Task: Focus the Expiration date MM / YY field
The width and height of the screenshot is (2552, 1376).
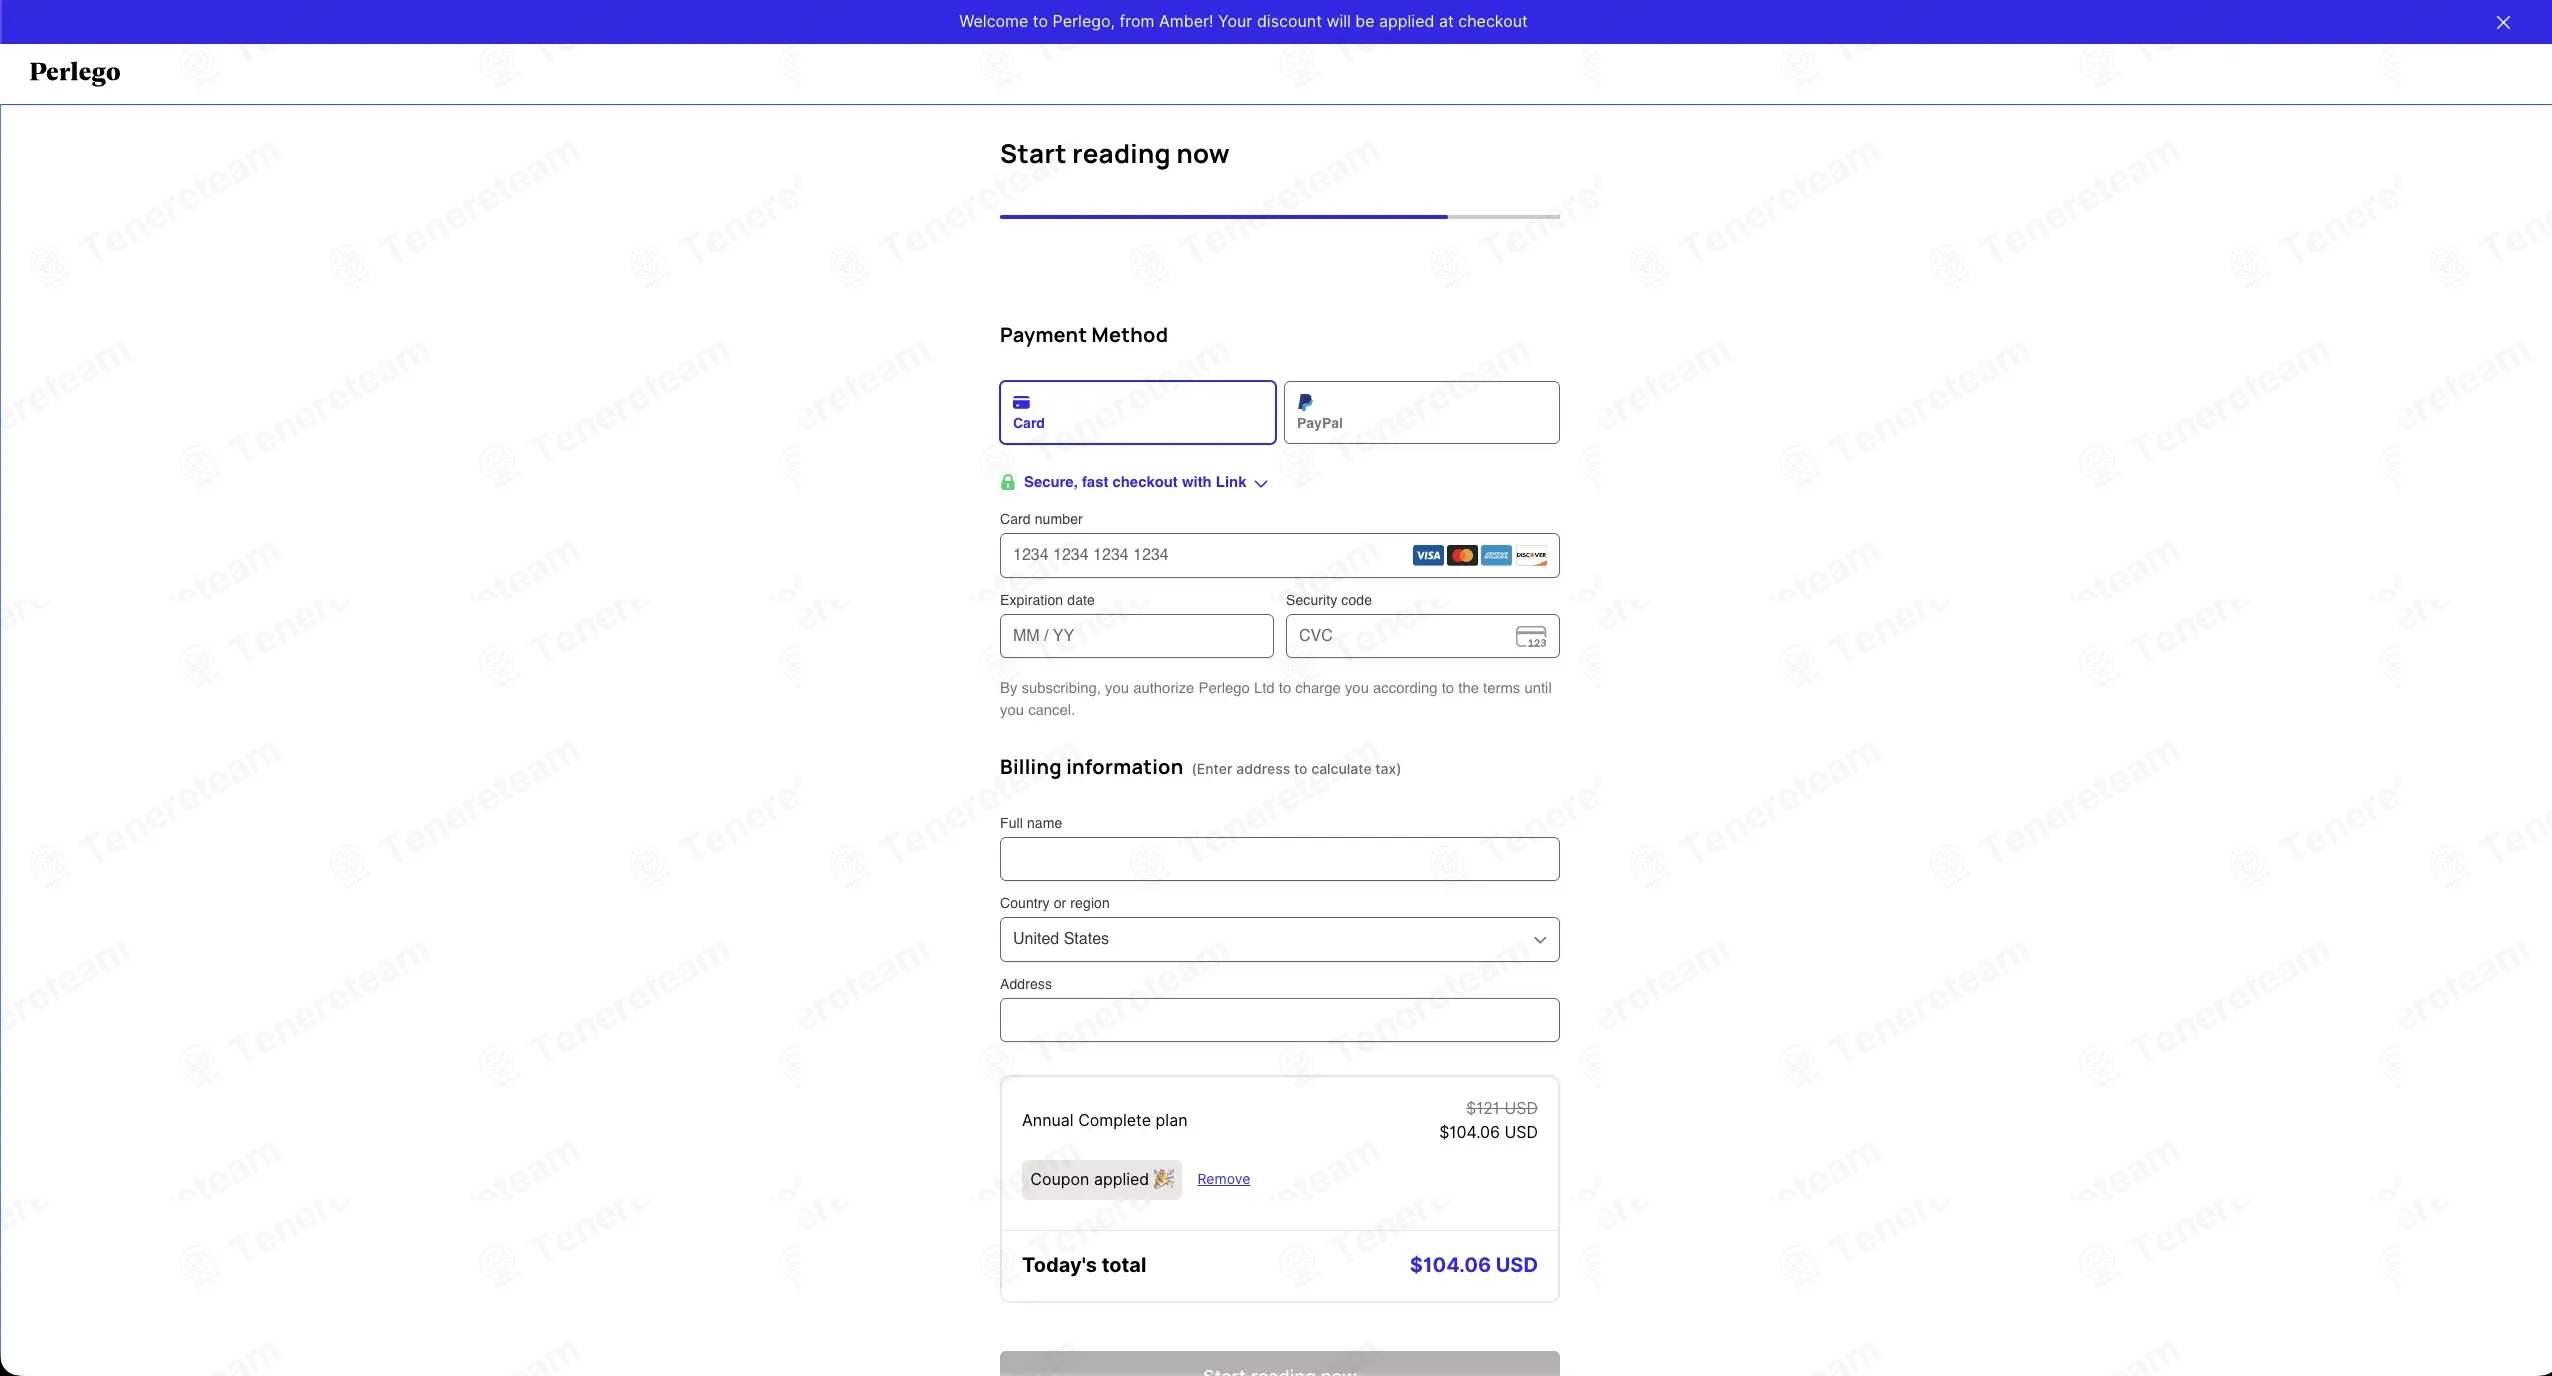Action: (1137, 636)
